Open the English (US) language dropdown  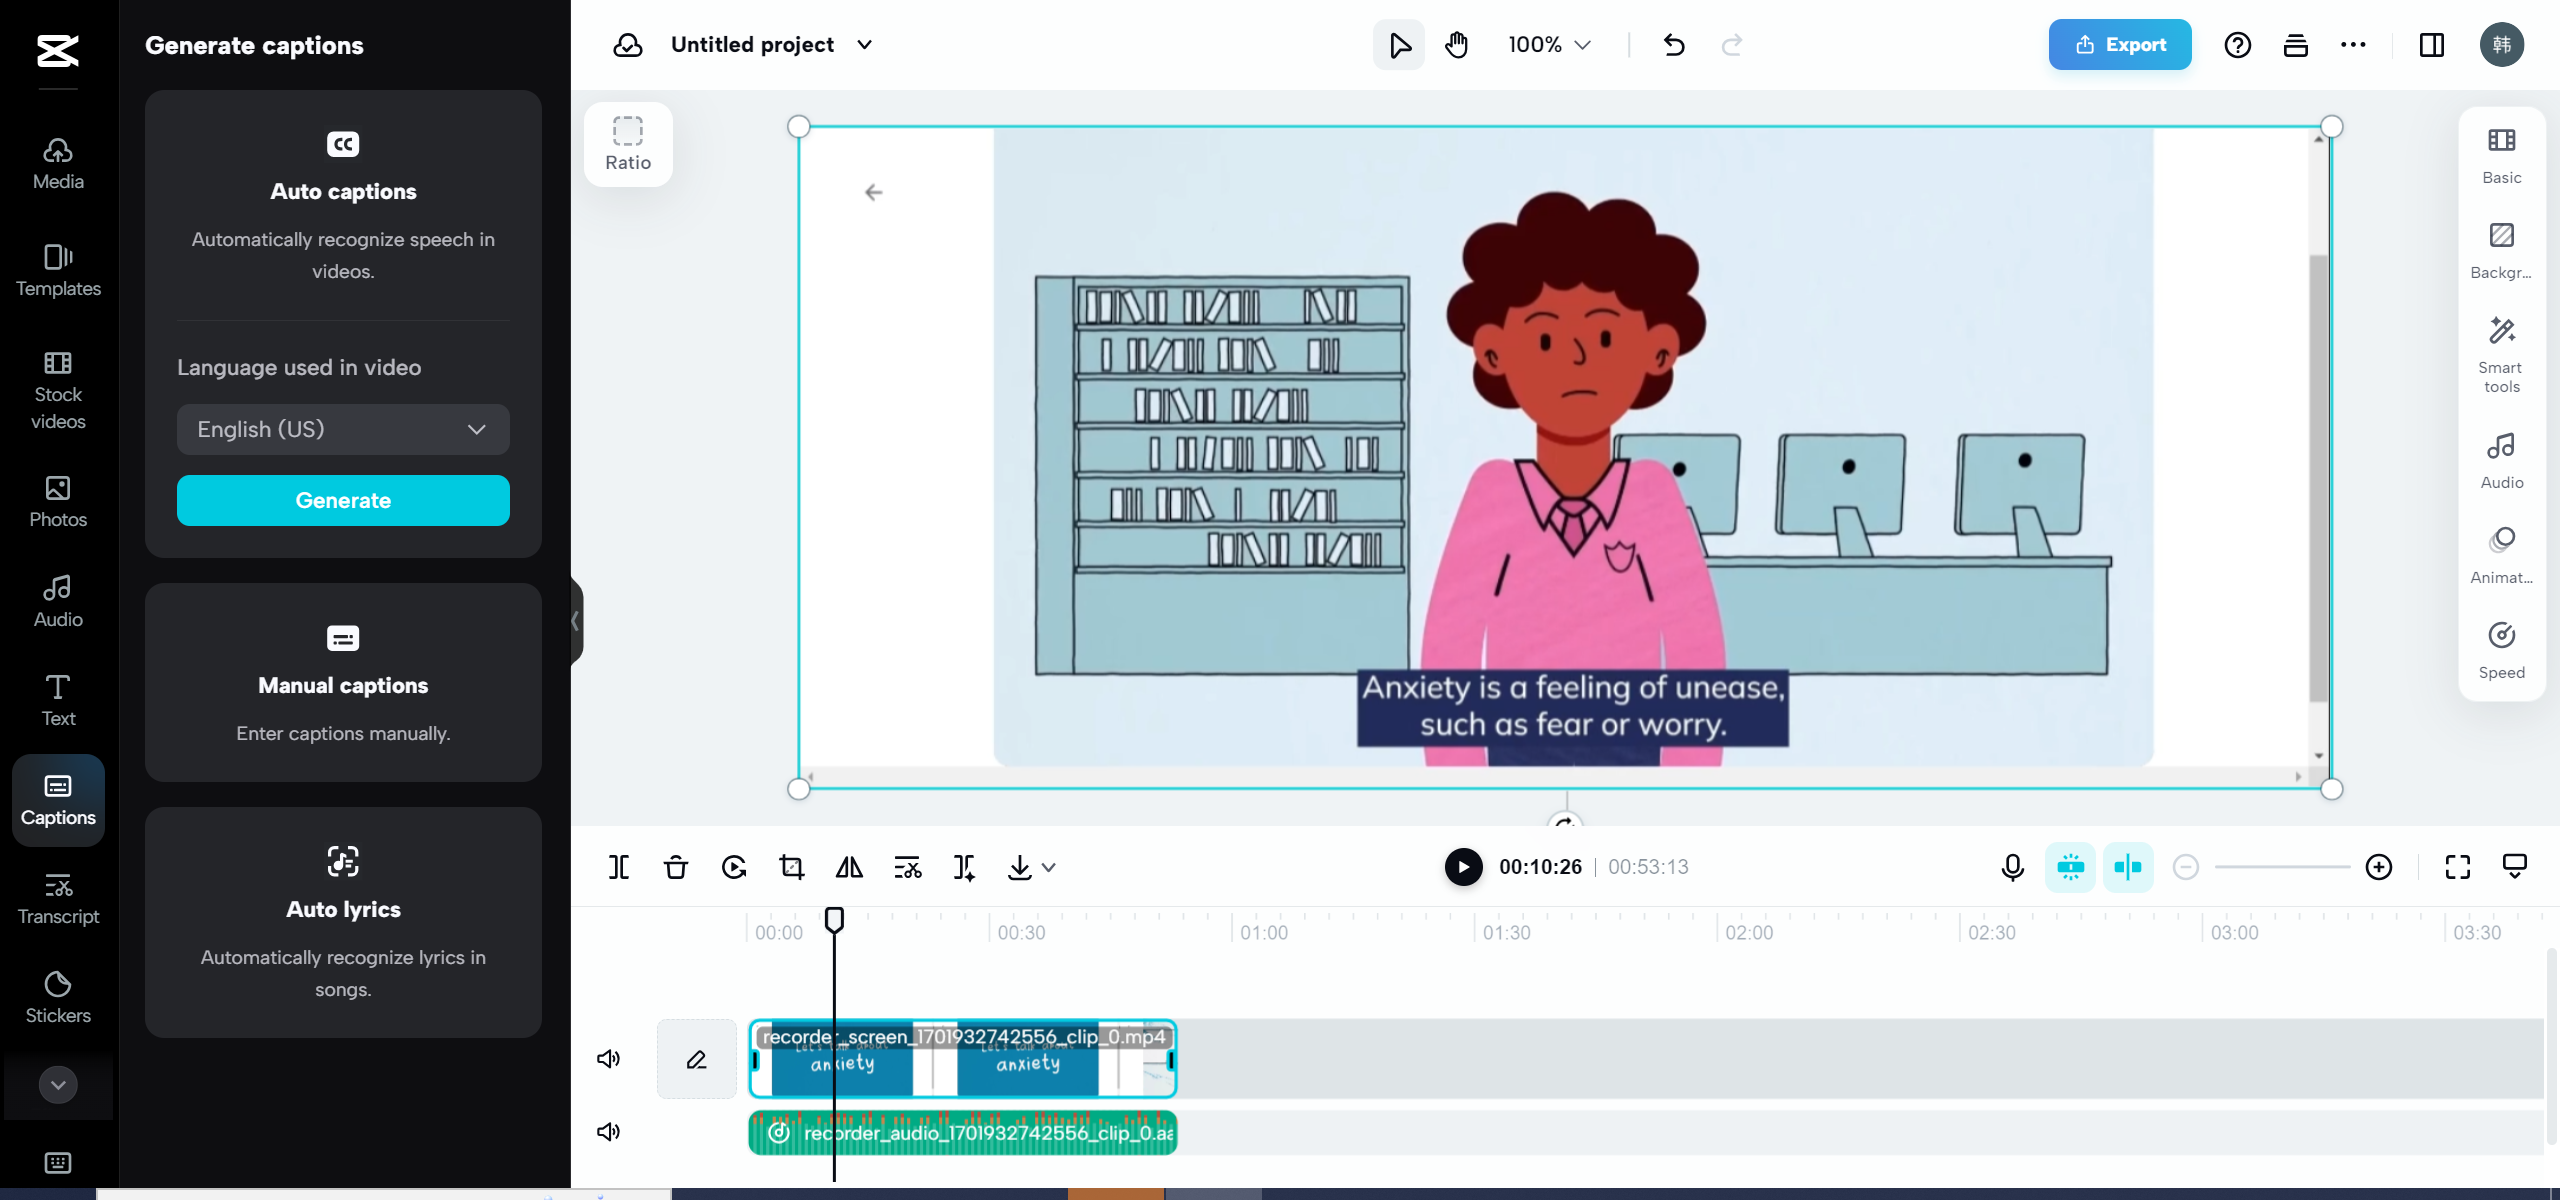(343, 429)
